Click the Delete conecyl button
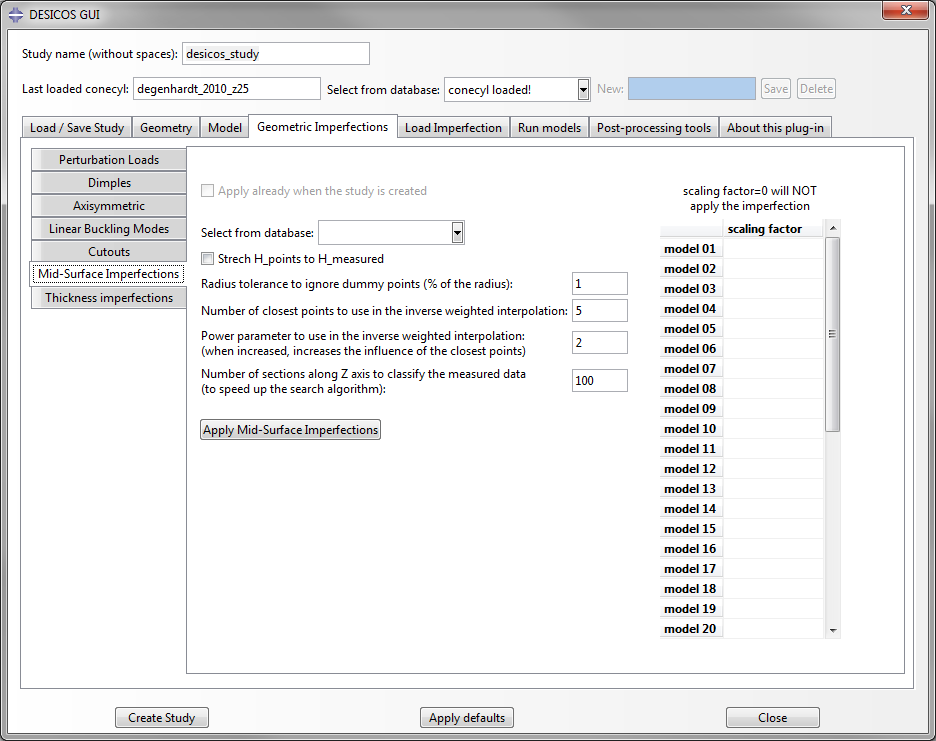Image resolution: width=936 pixels, height=741 pixels. pyautogui.click(x=816, y=89)
